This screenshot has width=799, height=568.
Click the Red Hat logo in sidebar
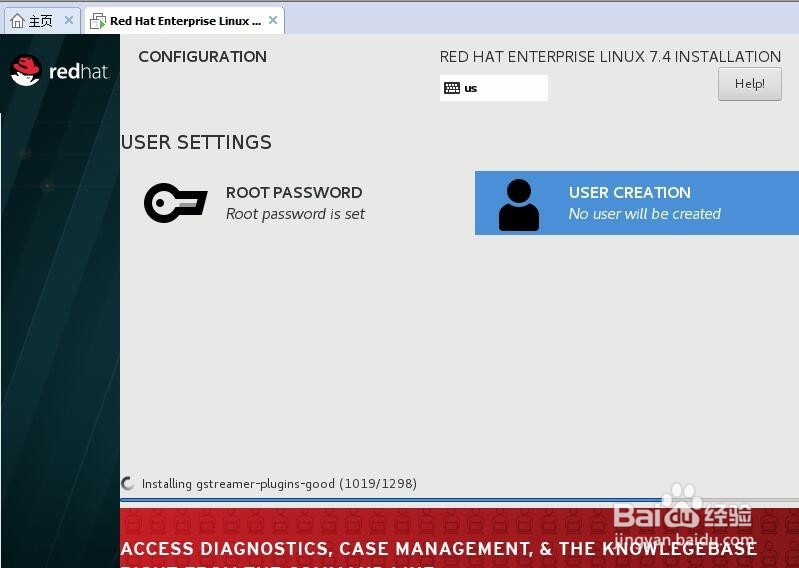tap(60, 71)
